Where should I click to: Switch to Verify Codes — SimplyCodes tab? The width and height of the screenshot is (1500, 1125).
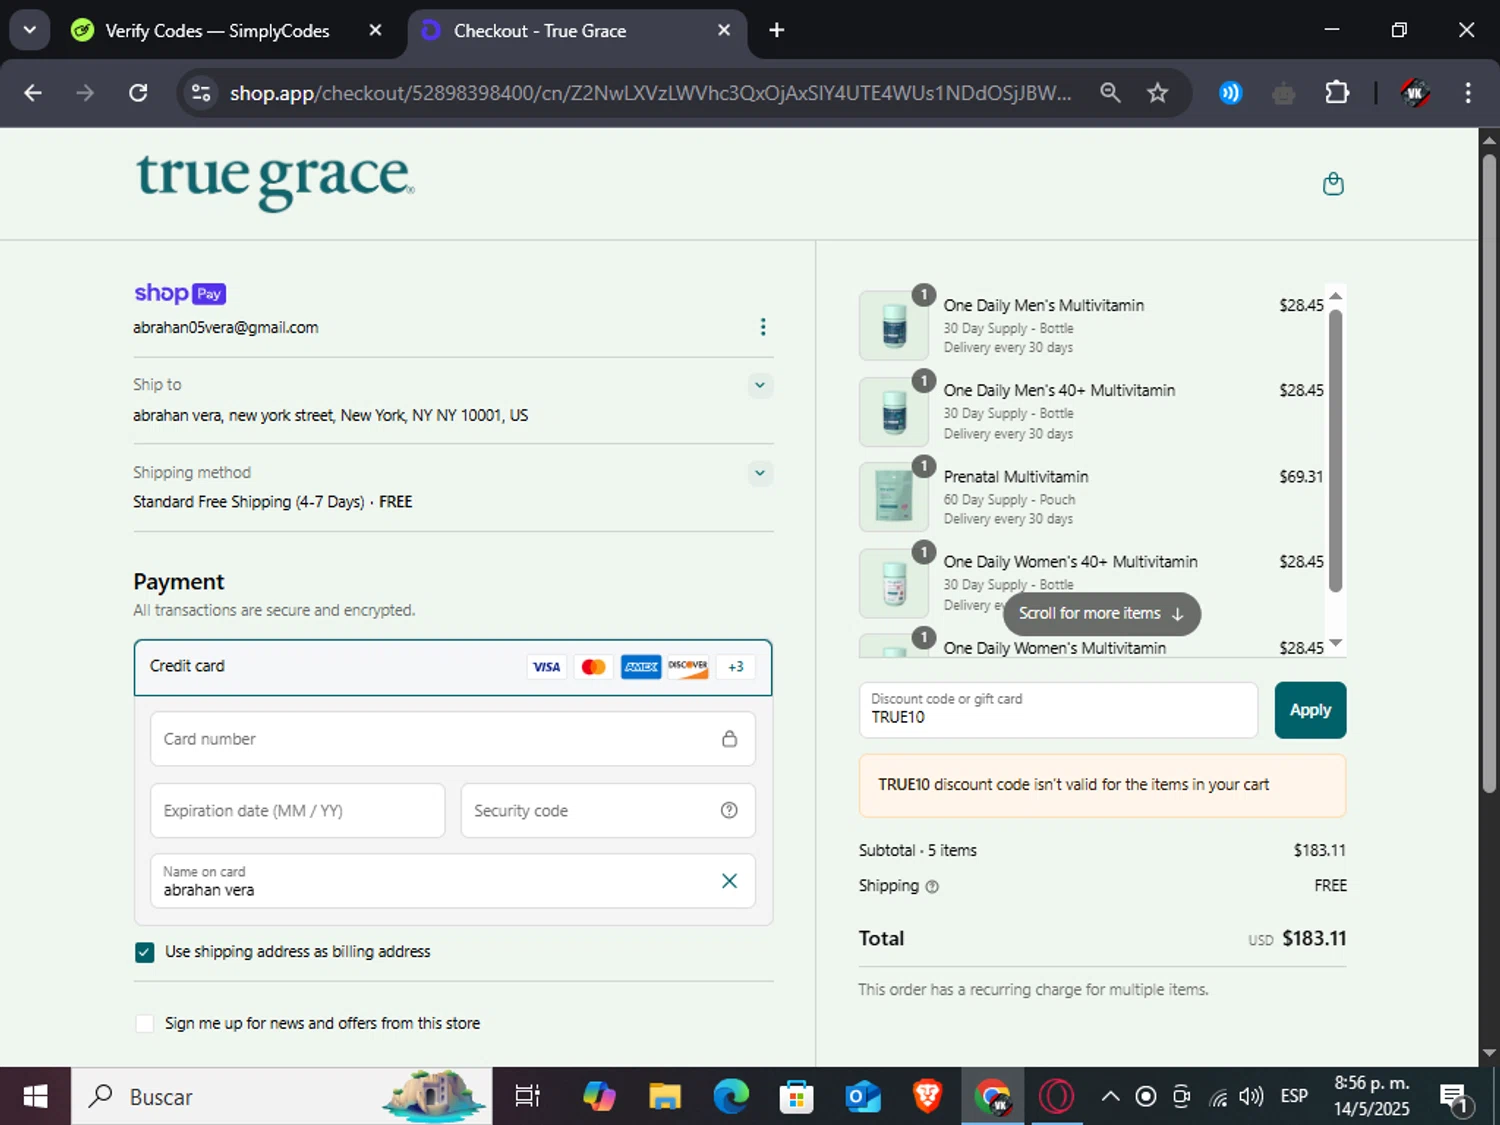[217, 31]
